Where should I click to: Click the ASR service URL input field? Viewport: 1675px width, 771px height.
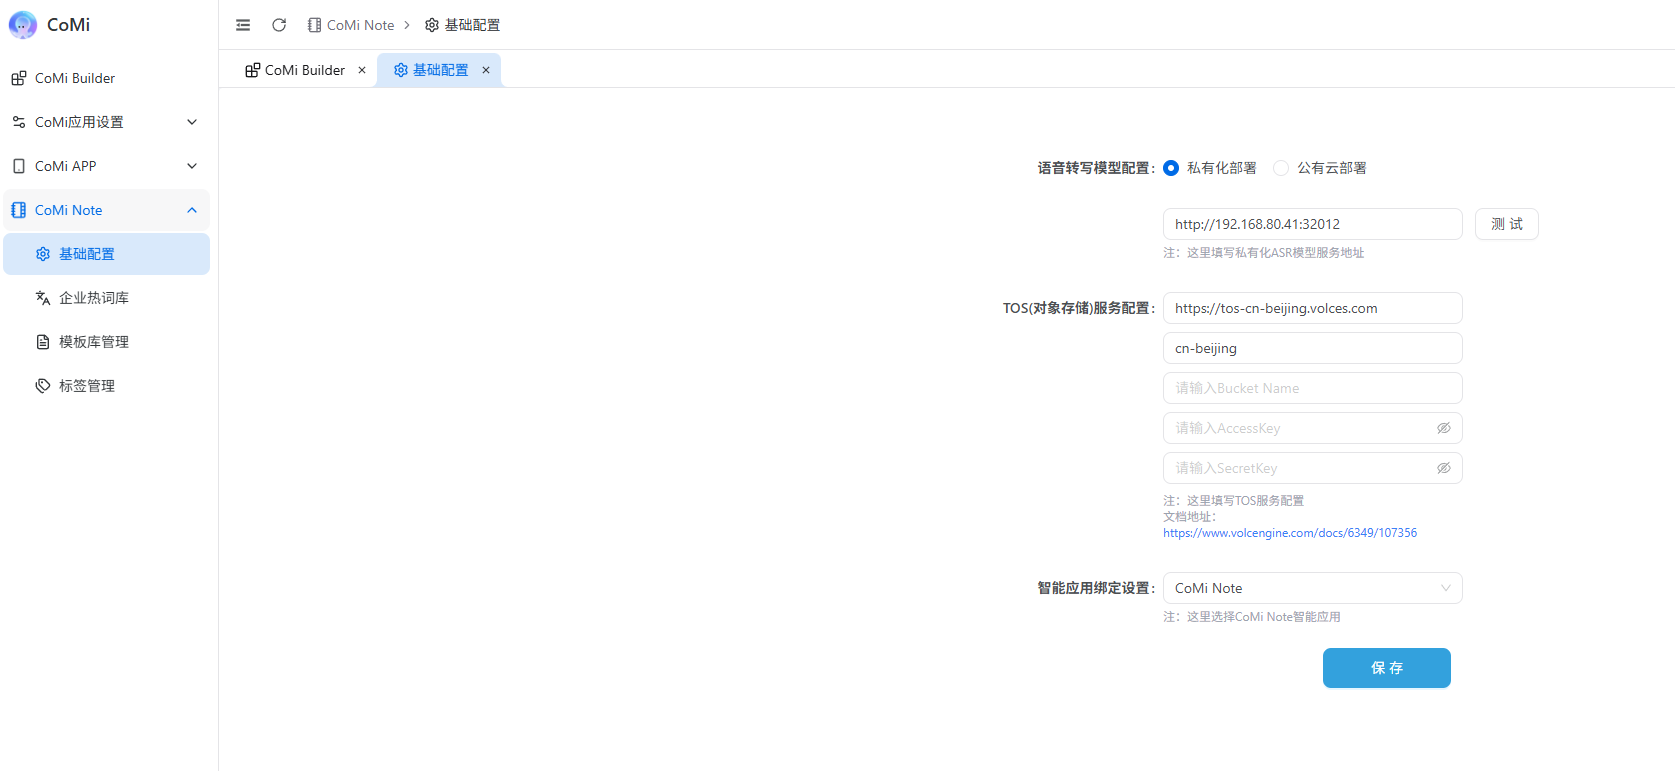(1313, 224)
